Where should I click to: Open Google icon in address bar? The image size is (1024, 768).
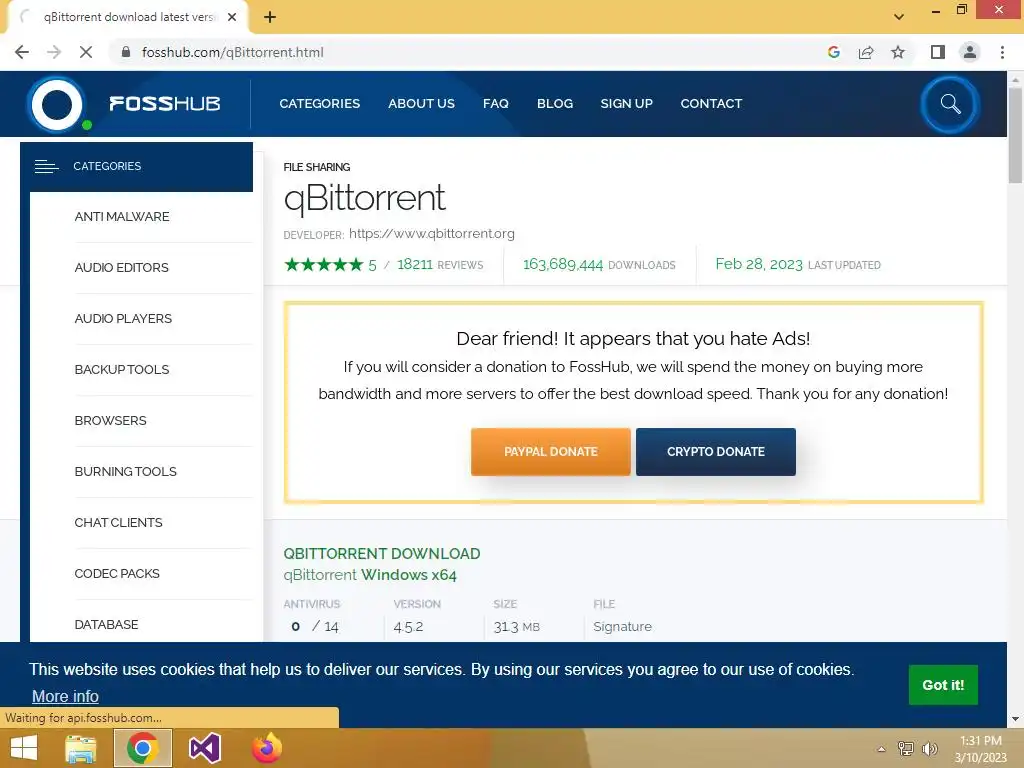point(833,52)
